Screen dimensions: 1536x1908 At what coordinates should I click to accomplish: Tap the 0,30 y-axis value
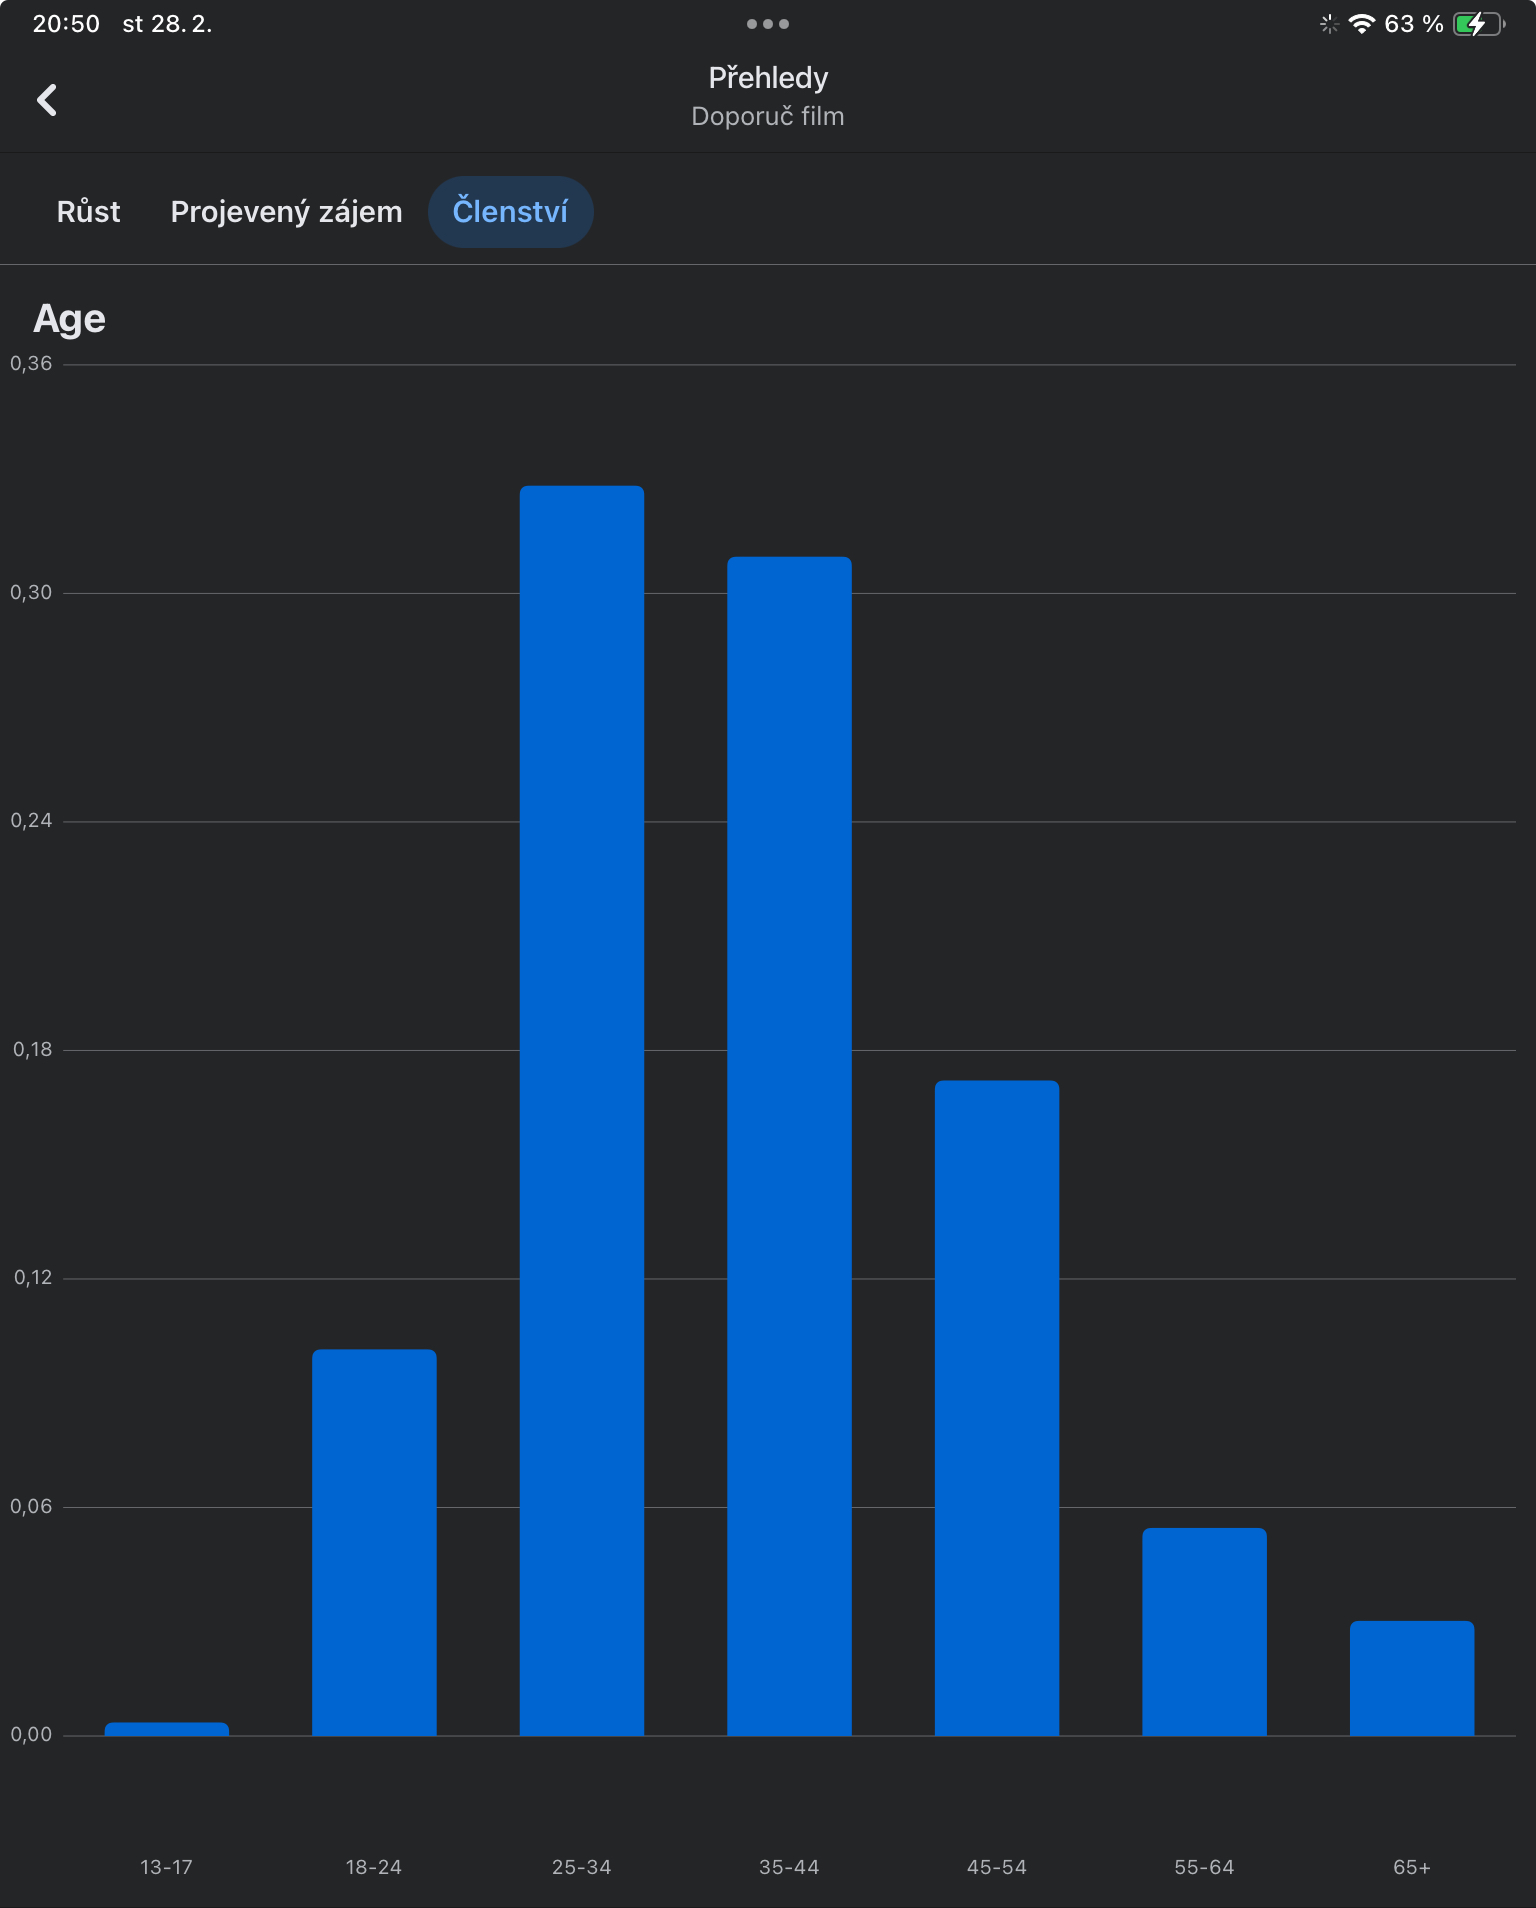31,593
